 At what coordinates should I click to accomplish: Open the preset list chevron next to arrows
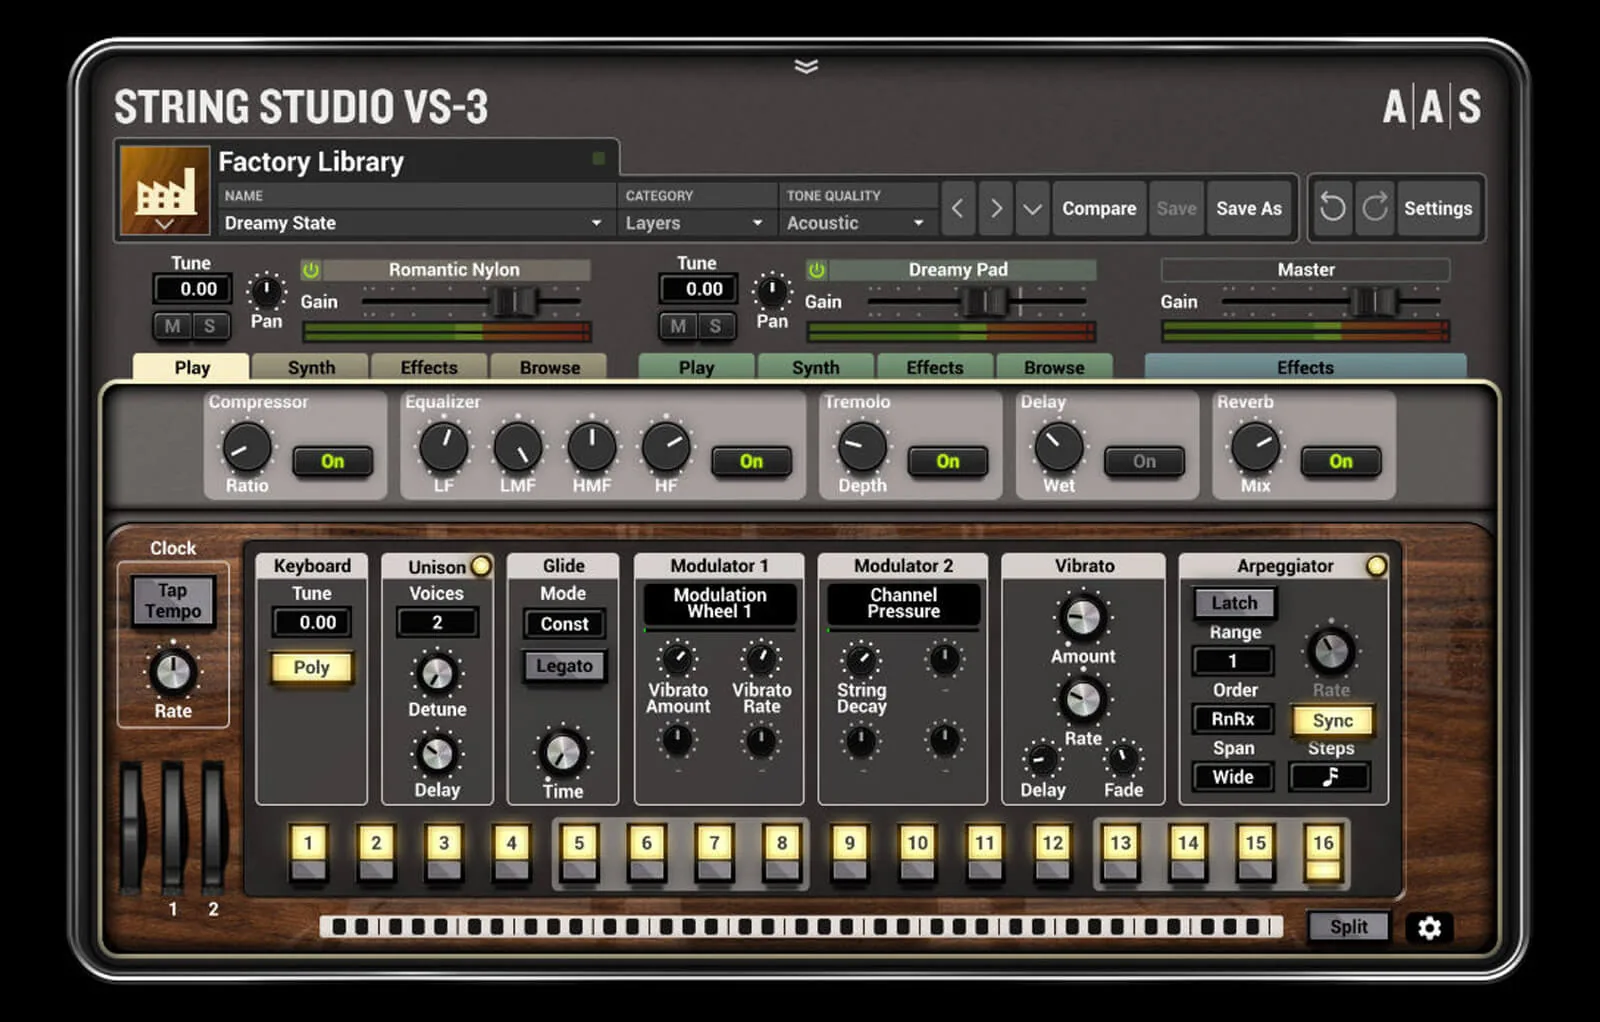pyautogui.click(x=1033, y=208)
